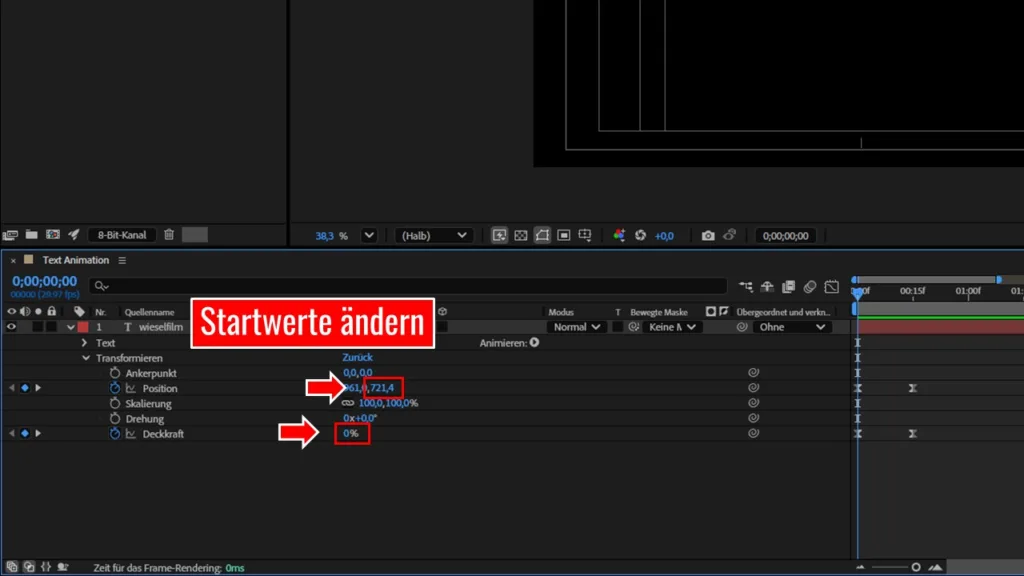Open the Normal blending mode dropdown
The height and width of the screenshot is (576, 1024).
[x=575, y=327]
